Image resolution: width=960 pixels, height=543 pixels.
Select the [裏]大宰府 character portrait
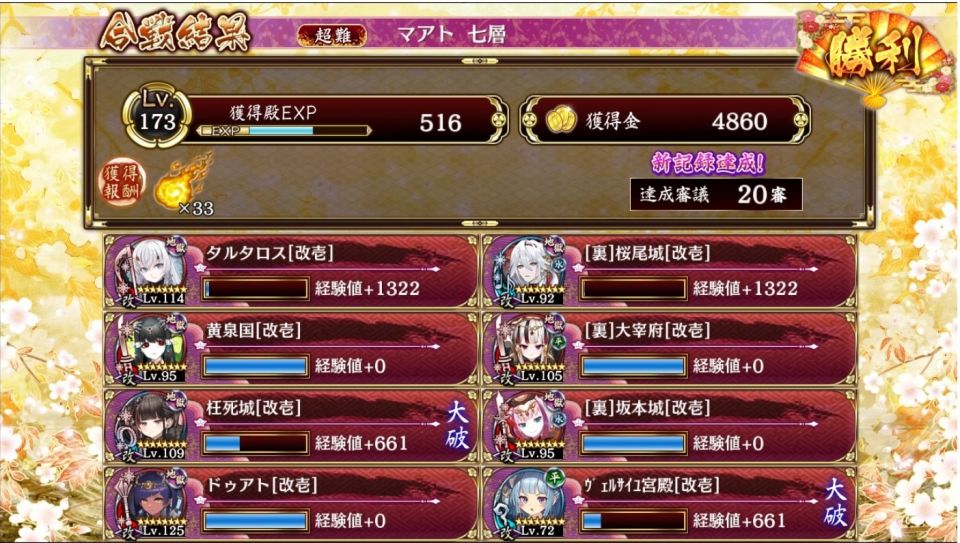coord(530,348)
